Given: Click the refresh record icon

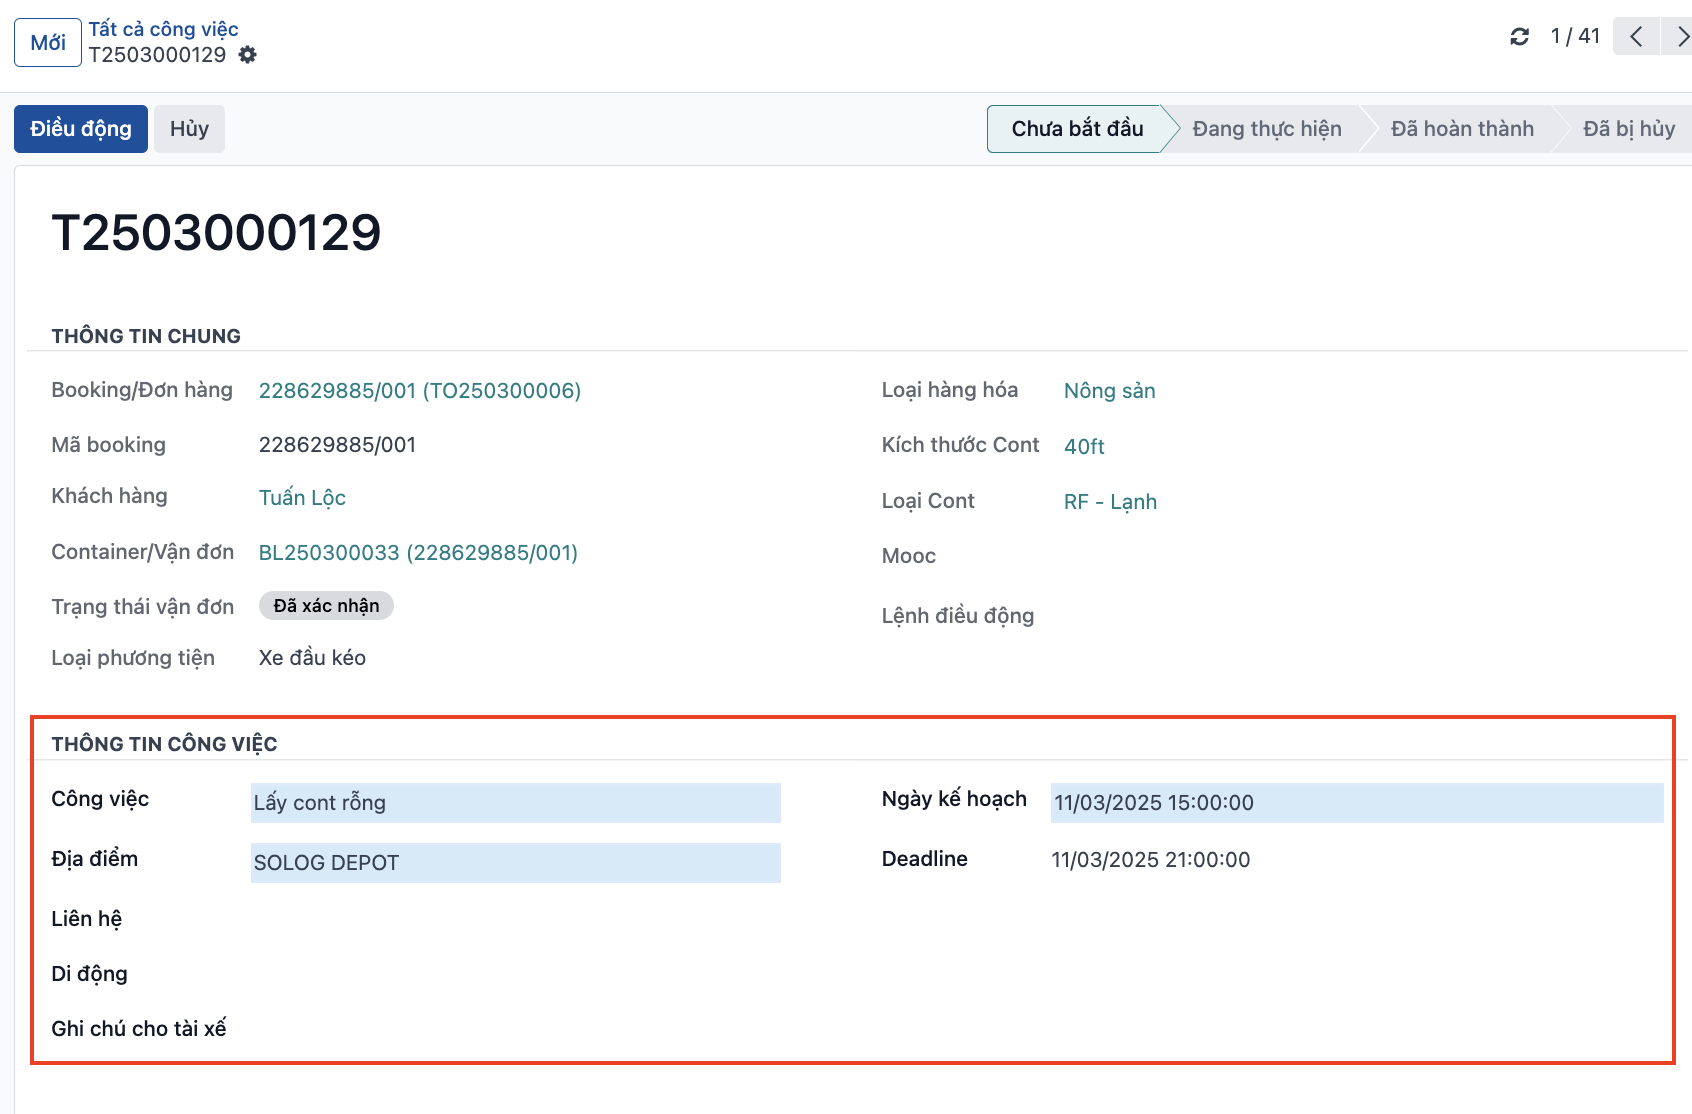Looking at the screenshot, I should click(1519, 37).
